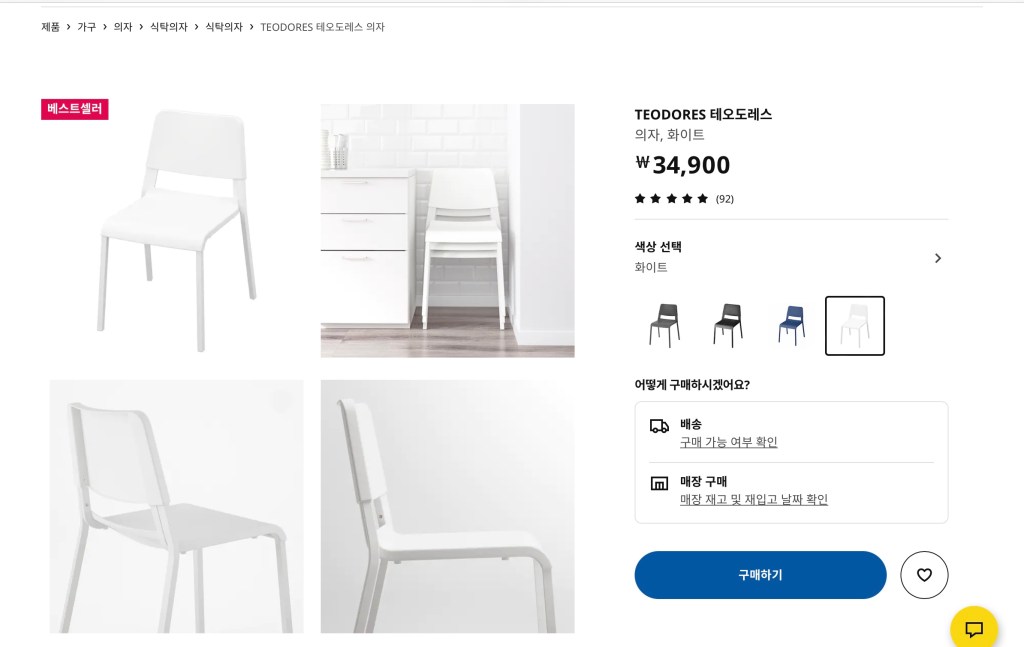The height and width of the screenshot is (647, 1024).
Task: View the main white chair front image
Action: coord(177,231)
